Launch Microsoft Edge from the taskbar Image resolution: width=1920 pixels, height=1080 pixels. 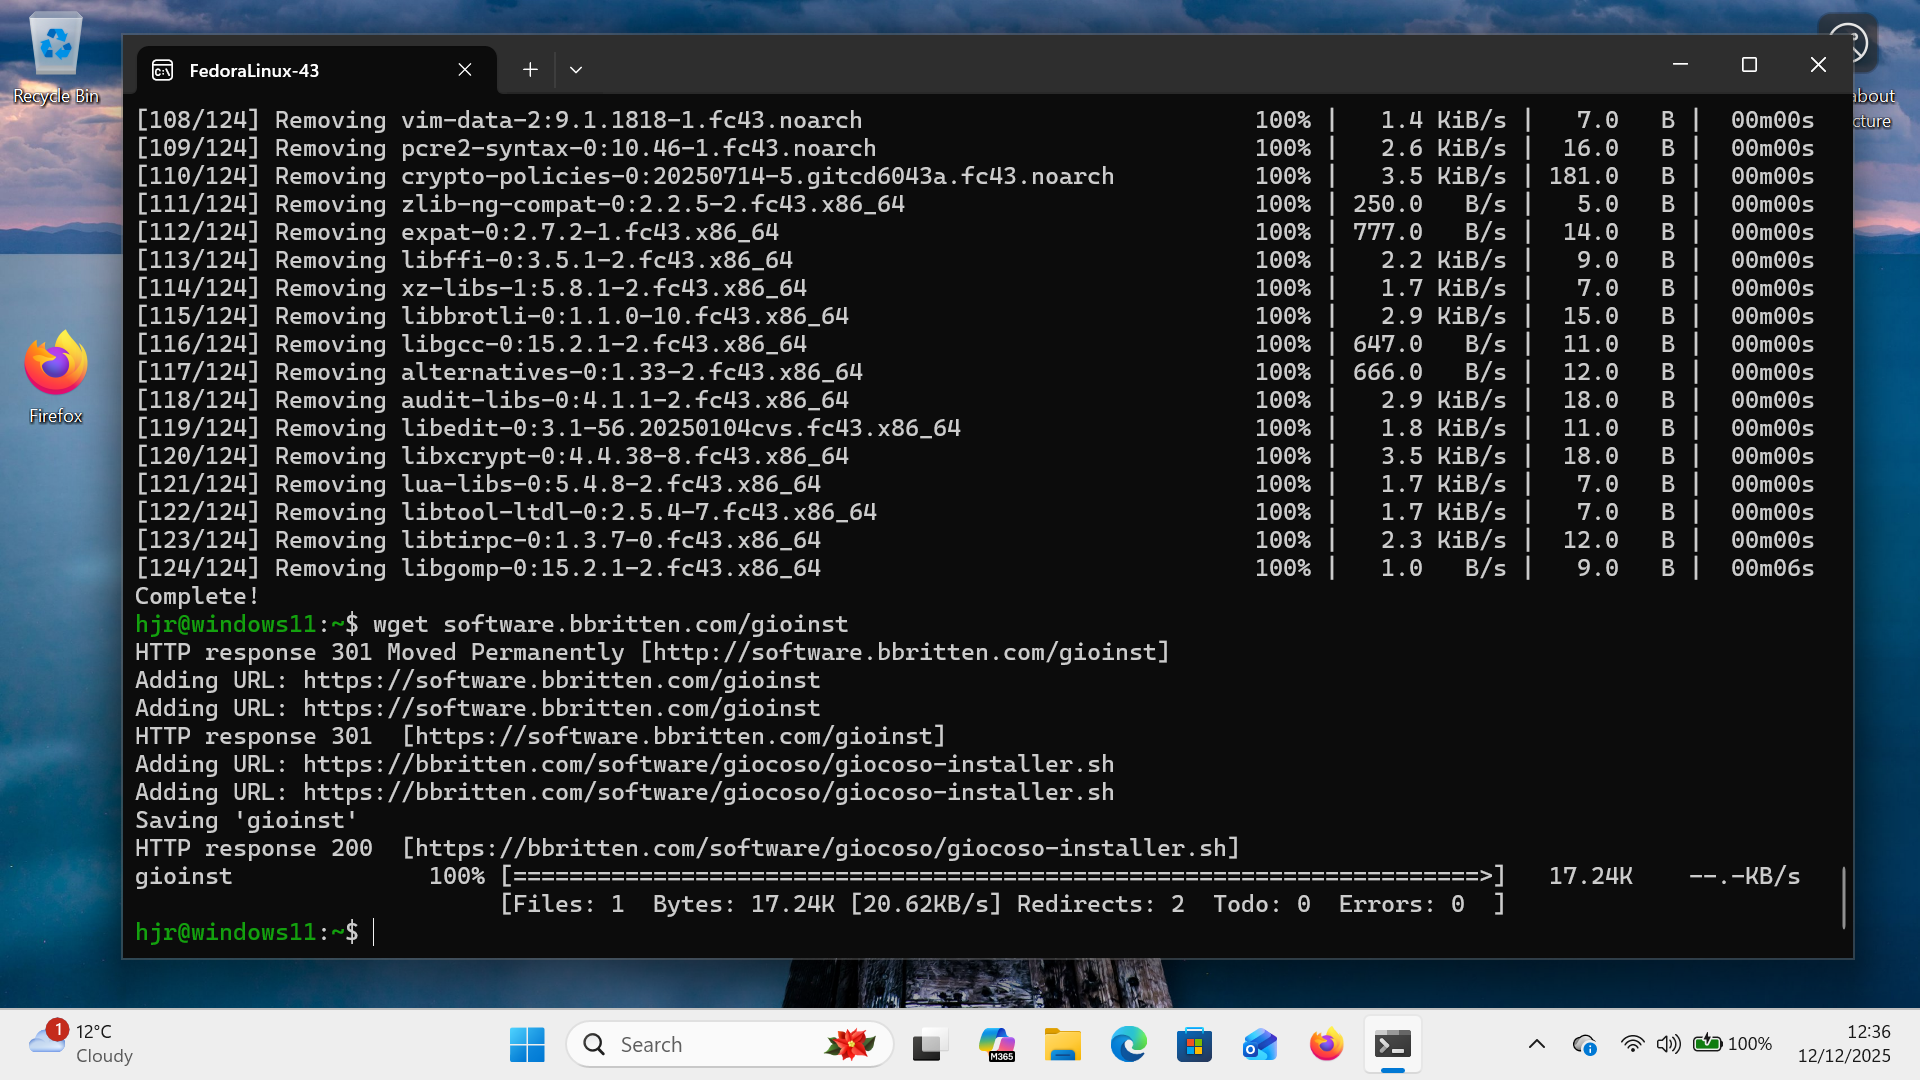(x=1128, y=1045)
